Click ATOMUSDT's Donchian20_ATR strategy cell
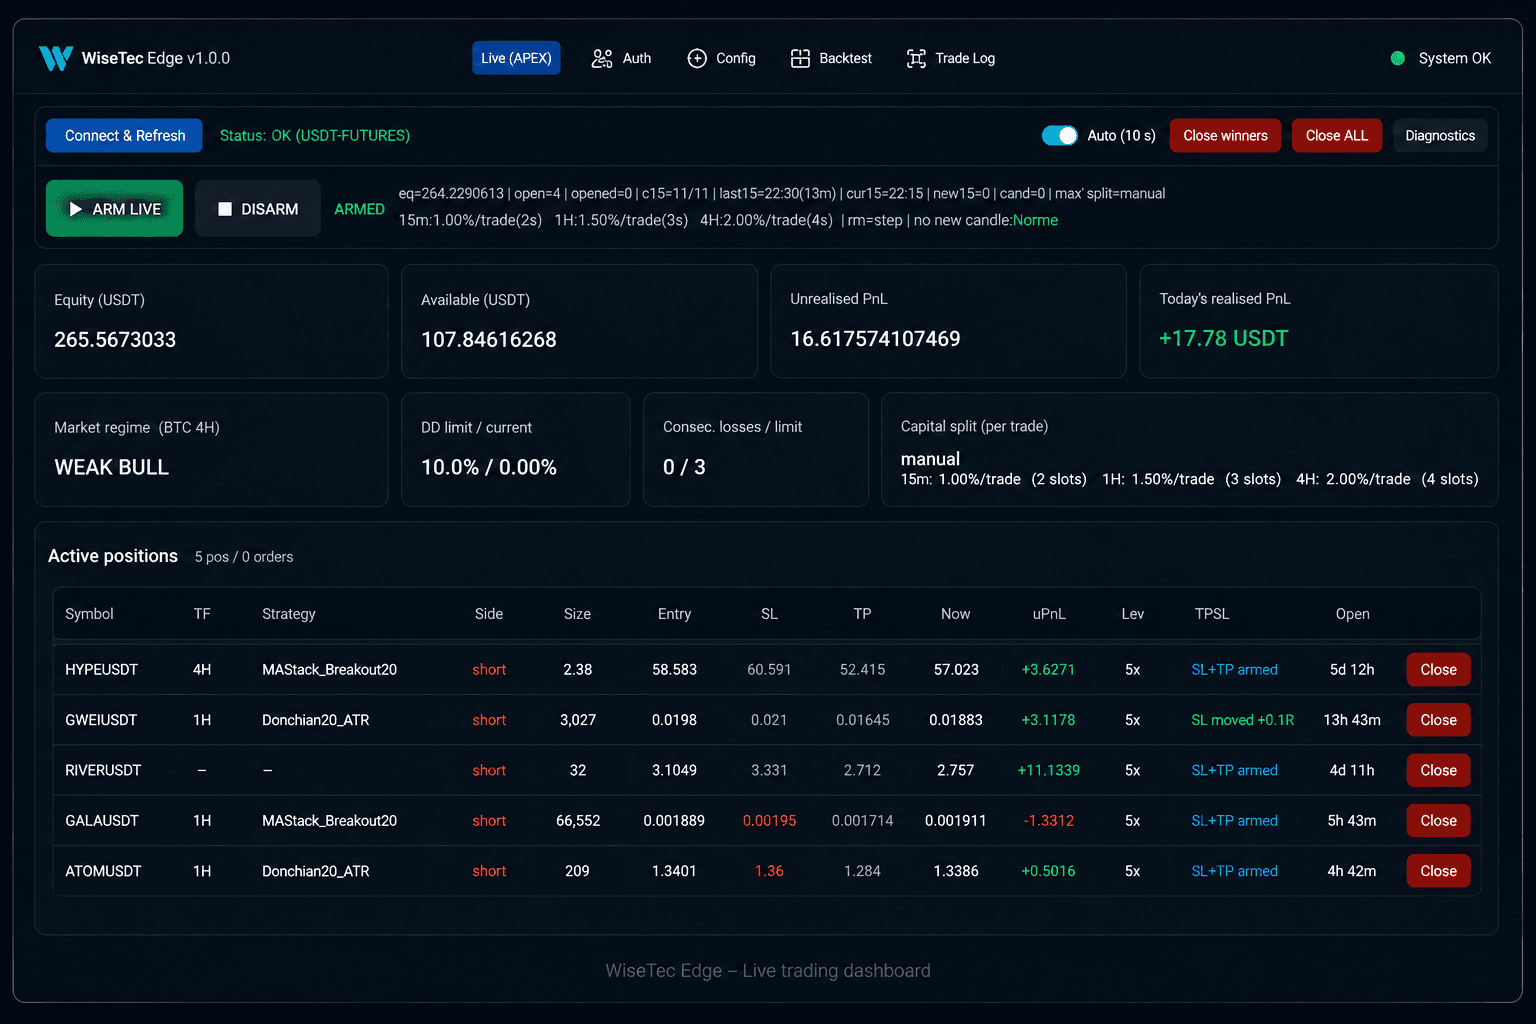1536x1024 pixels. coord(315,871)
